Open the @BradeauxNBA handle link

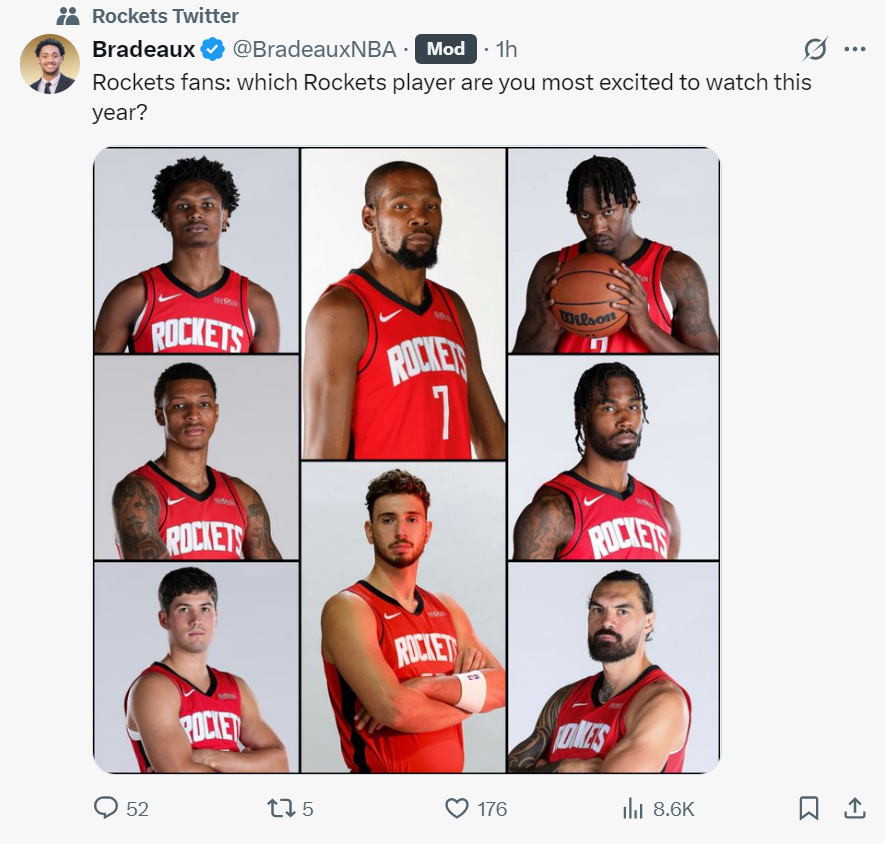[x=314, y=48]
